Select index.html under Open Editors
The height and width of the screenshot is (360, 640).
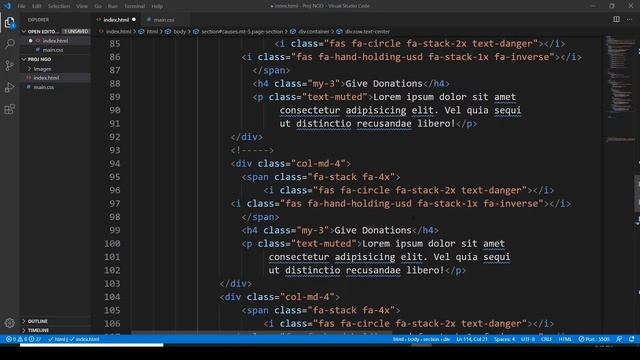point(55,41)
